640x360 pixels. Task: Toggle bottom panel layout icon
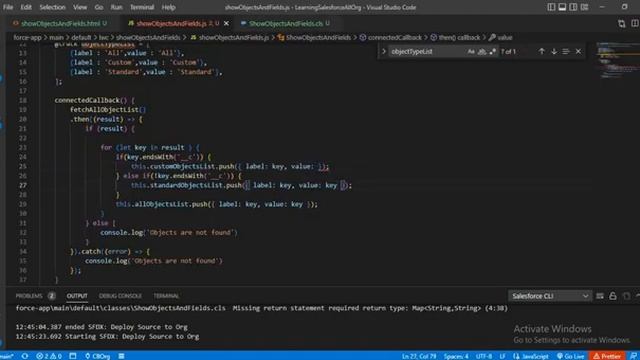pyautogui.click(x=562, y=7)
